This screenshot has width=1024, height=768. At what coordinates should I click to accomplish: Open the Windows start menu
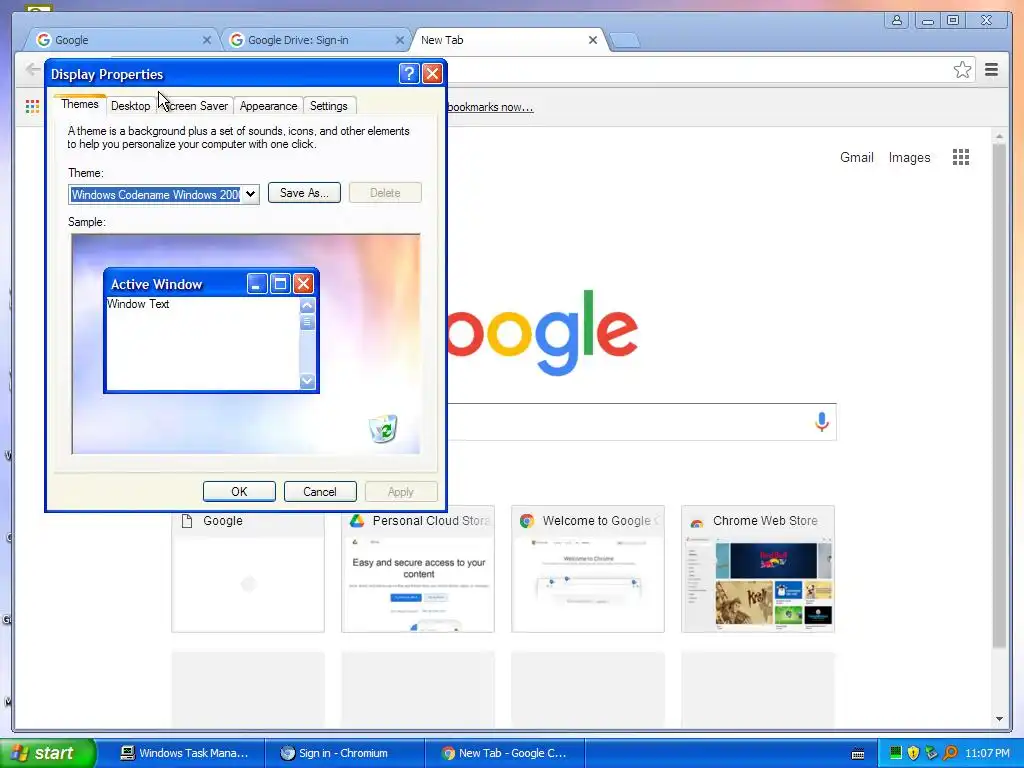tap(48, 753)
